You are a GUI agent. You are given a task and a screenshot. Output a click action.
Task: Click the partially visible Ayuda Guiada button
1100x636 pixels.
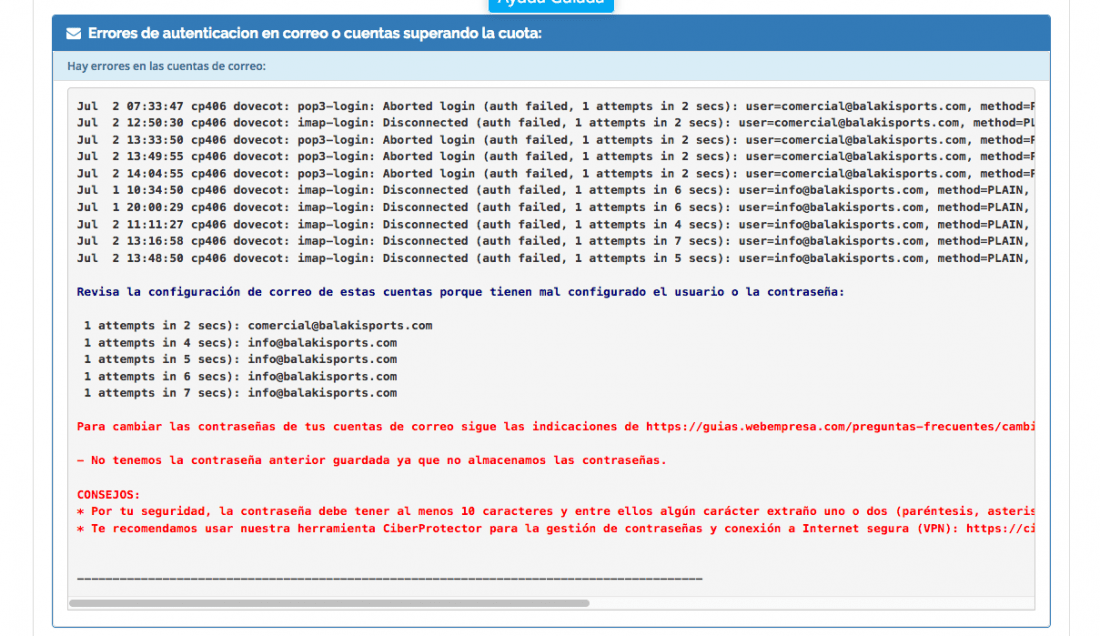point(551,5)
